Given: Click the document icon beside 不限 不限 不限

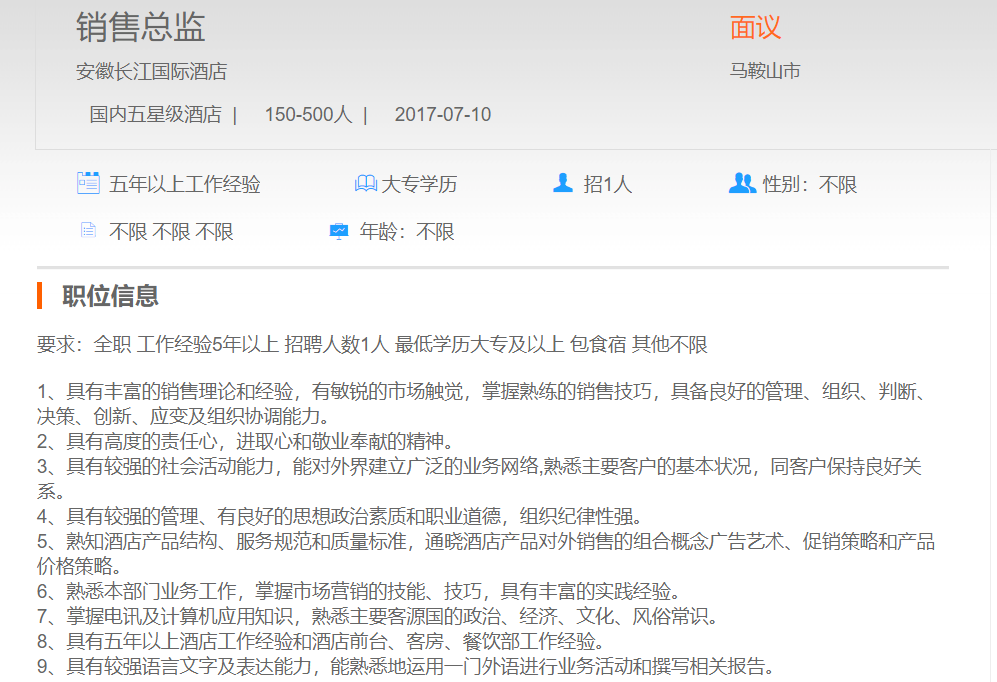Looking at the screenshot, I should 88,231.
